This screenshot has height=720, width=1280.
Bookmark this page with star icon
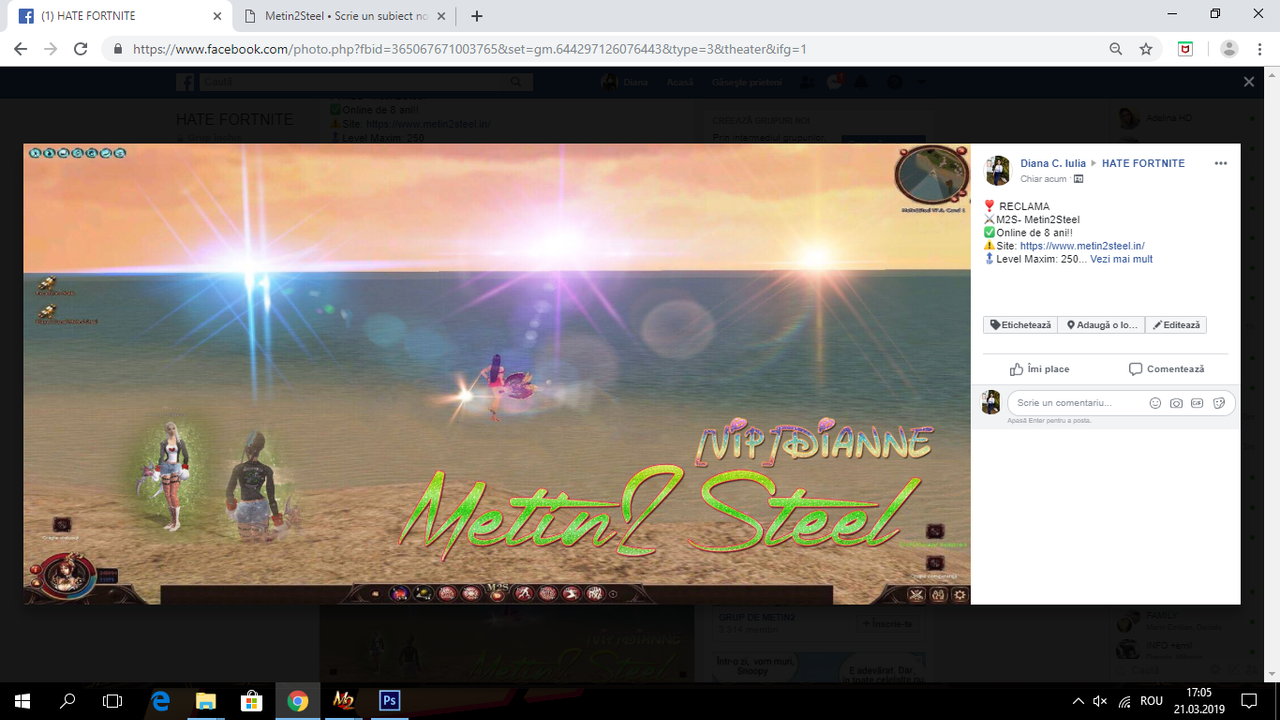(x=1146, y=49)
